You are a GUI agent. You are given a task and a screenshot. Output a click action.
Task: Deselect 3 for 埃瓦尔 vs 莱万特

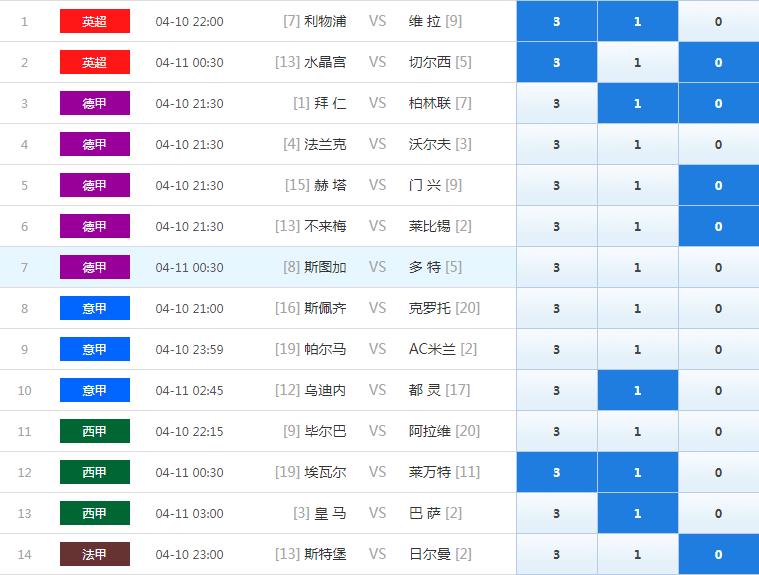pyautogui.click(x=557, y=472)
